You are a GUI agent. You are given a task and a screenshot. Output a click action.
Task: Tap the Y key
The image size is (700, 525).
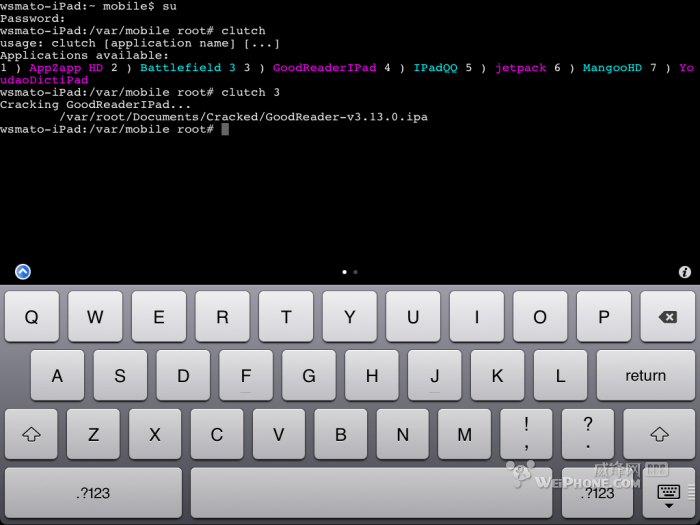[350, 317]
